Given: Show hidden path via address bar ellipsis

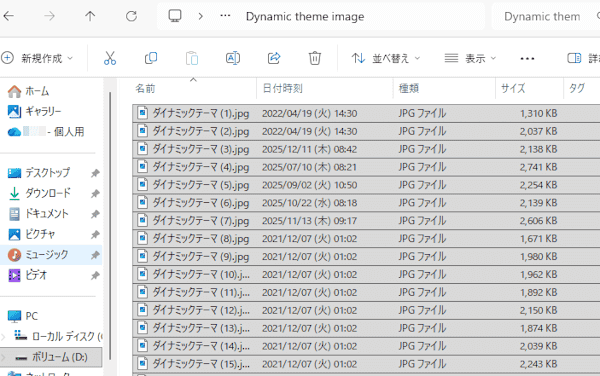Looking at the screenshot, I should pos(225,16).
